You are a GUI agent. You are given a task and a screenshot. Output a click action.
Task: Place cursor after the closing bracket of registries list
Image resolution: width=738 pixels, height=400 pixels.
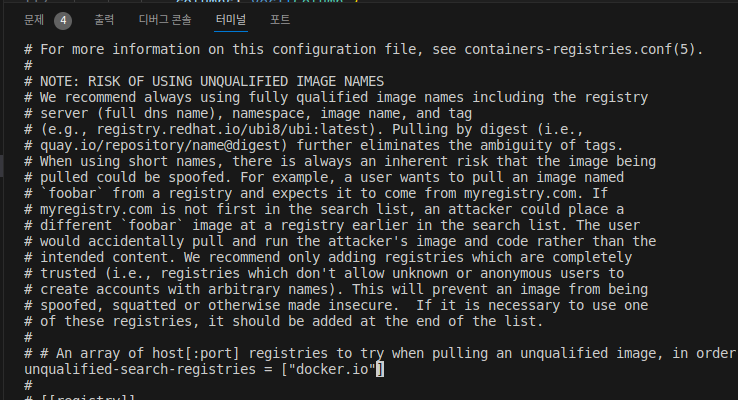(x=381, y=369)
